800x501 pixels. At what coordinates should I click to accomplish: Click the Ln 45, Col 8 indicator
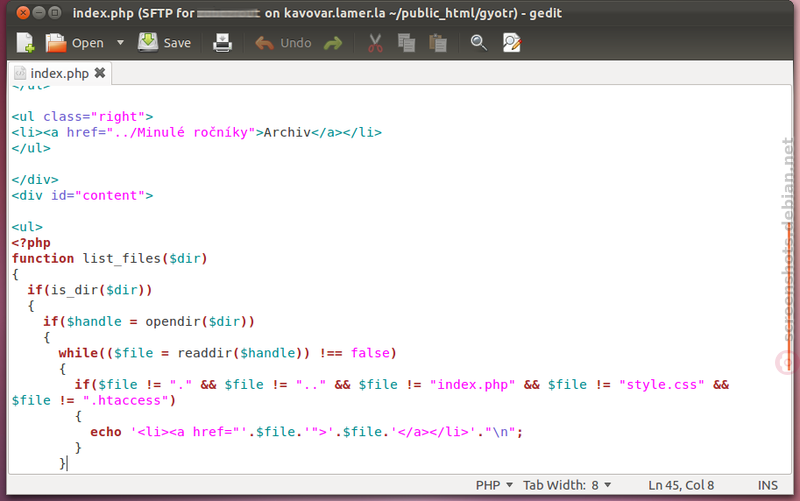681,485
